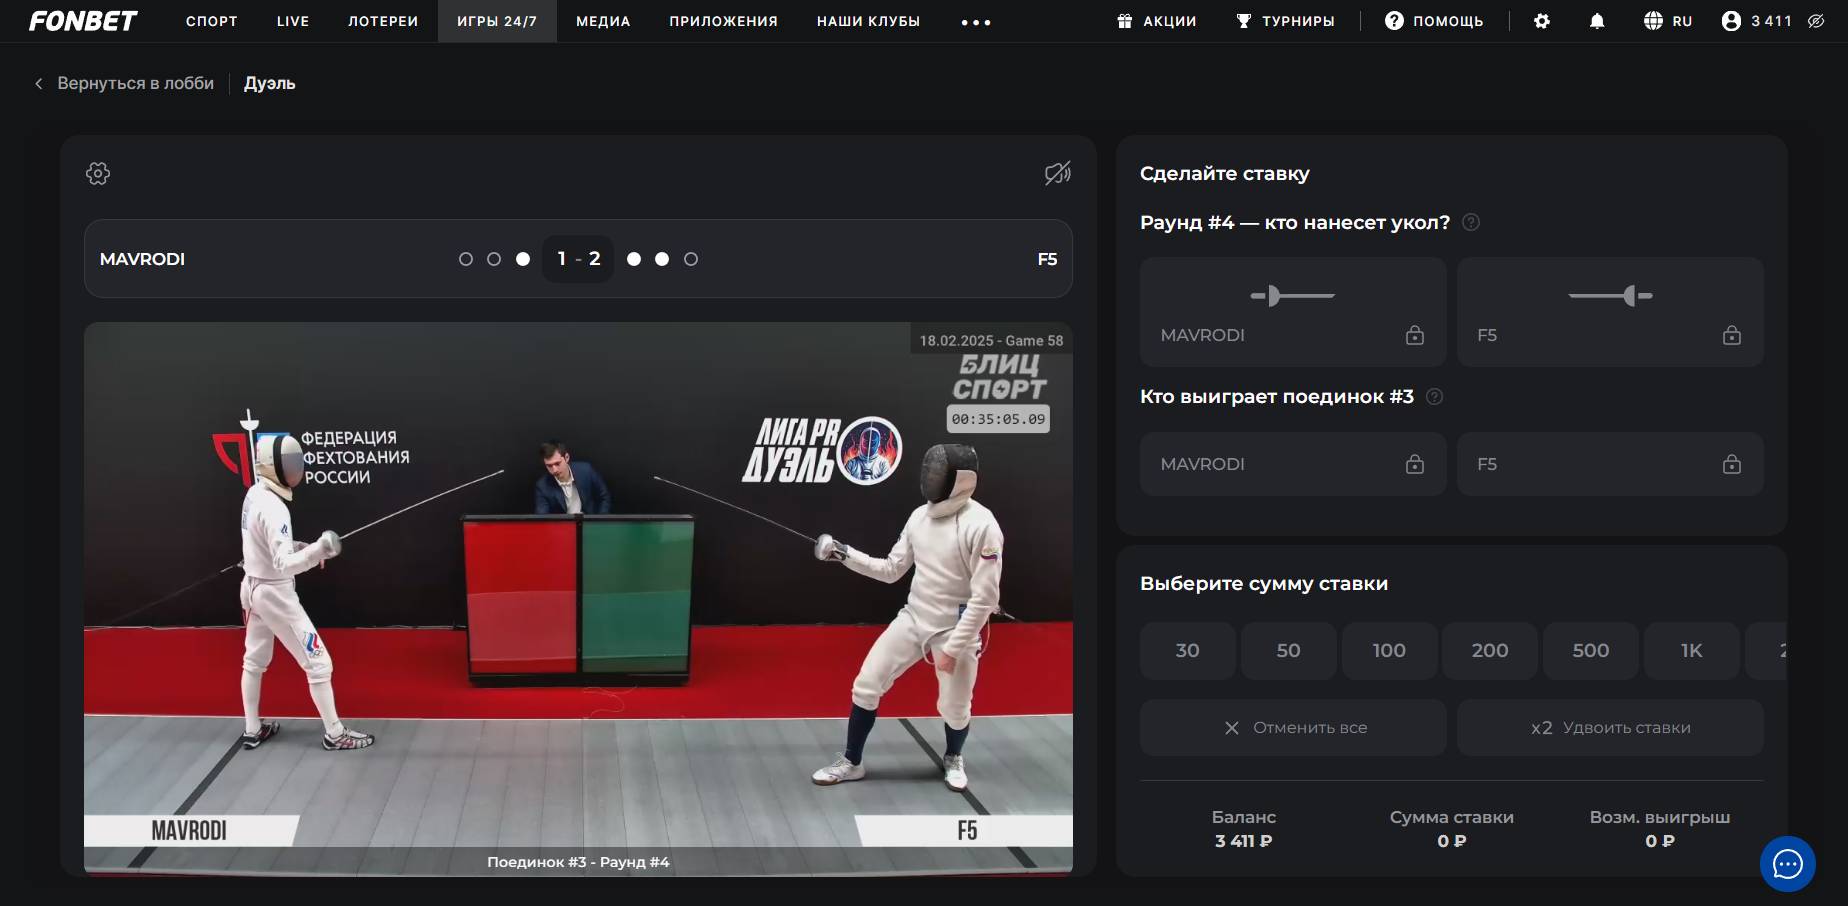Image resolution: width=1848 pixels, height=906 pixels.
Task: Toggle balance visibility eye icon
Action: (x=1816, y=21)
